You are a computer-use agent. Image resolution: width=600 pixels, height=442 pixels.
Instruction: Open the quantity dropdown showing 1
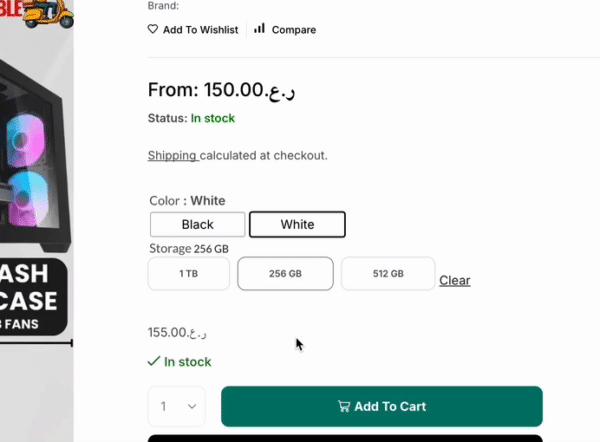[x=176, y=407]
